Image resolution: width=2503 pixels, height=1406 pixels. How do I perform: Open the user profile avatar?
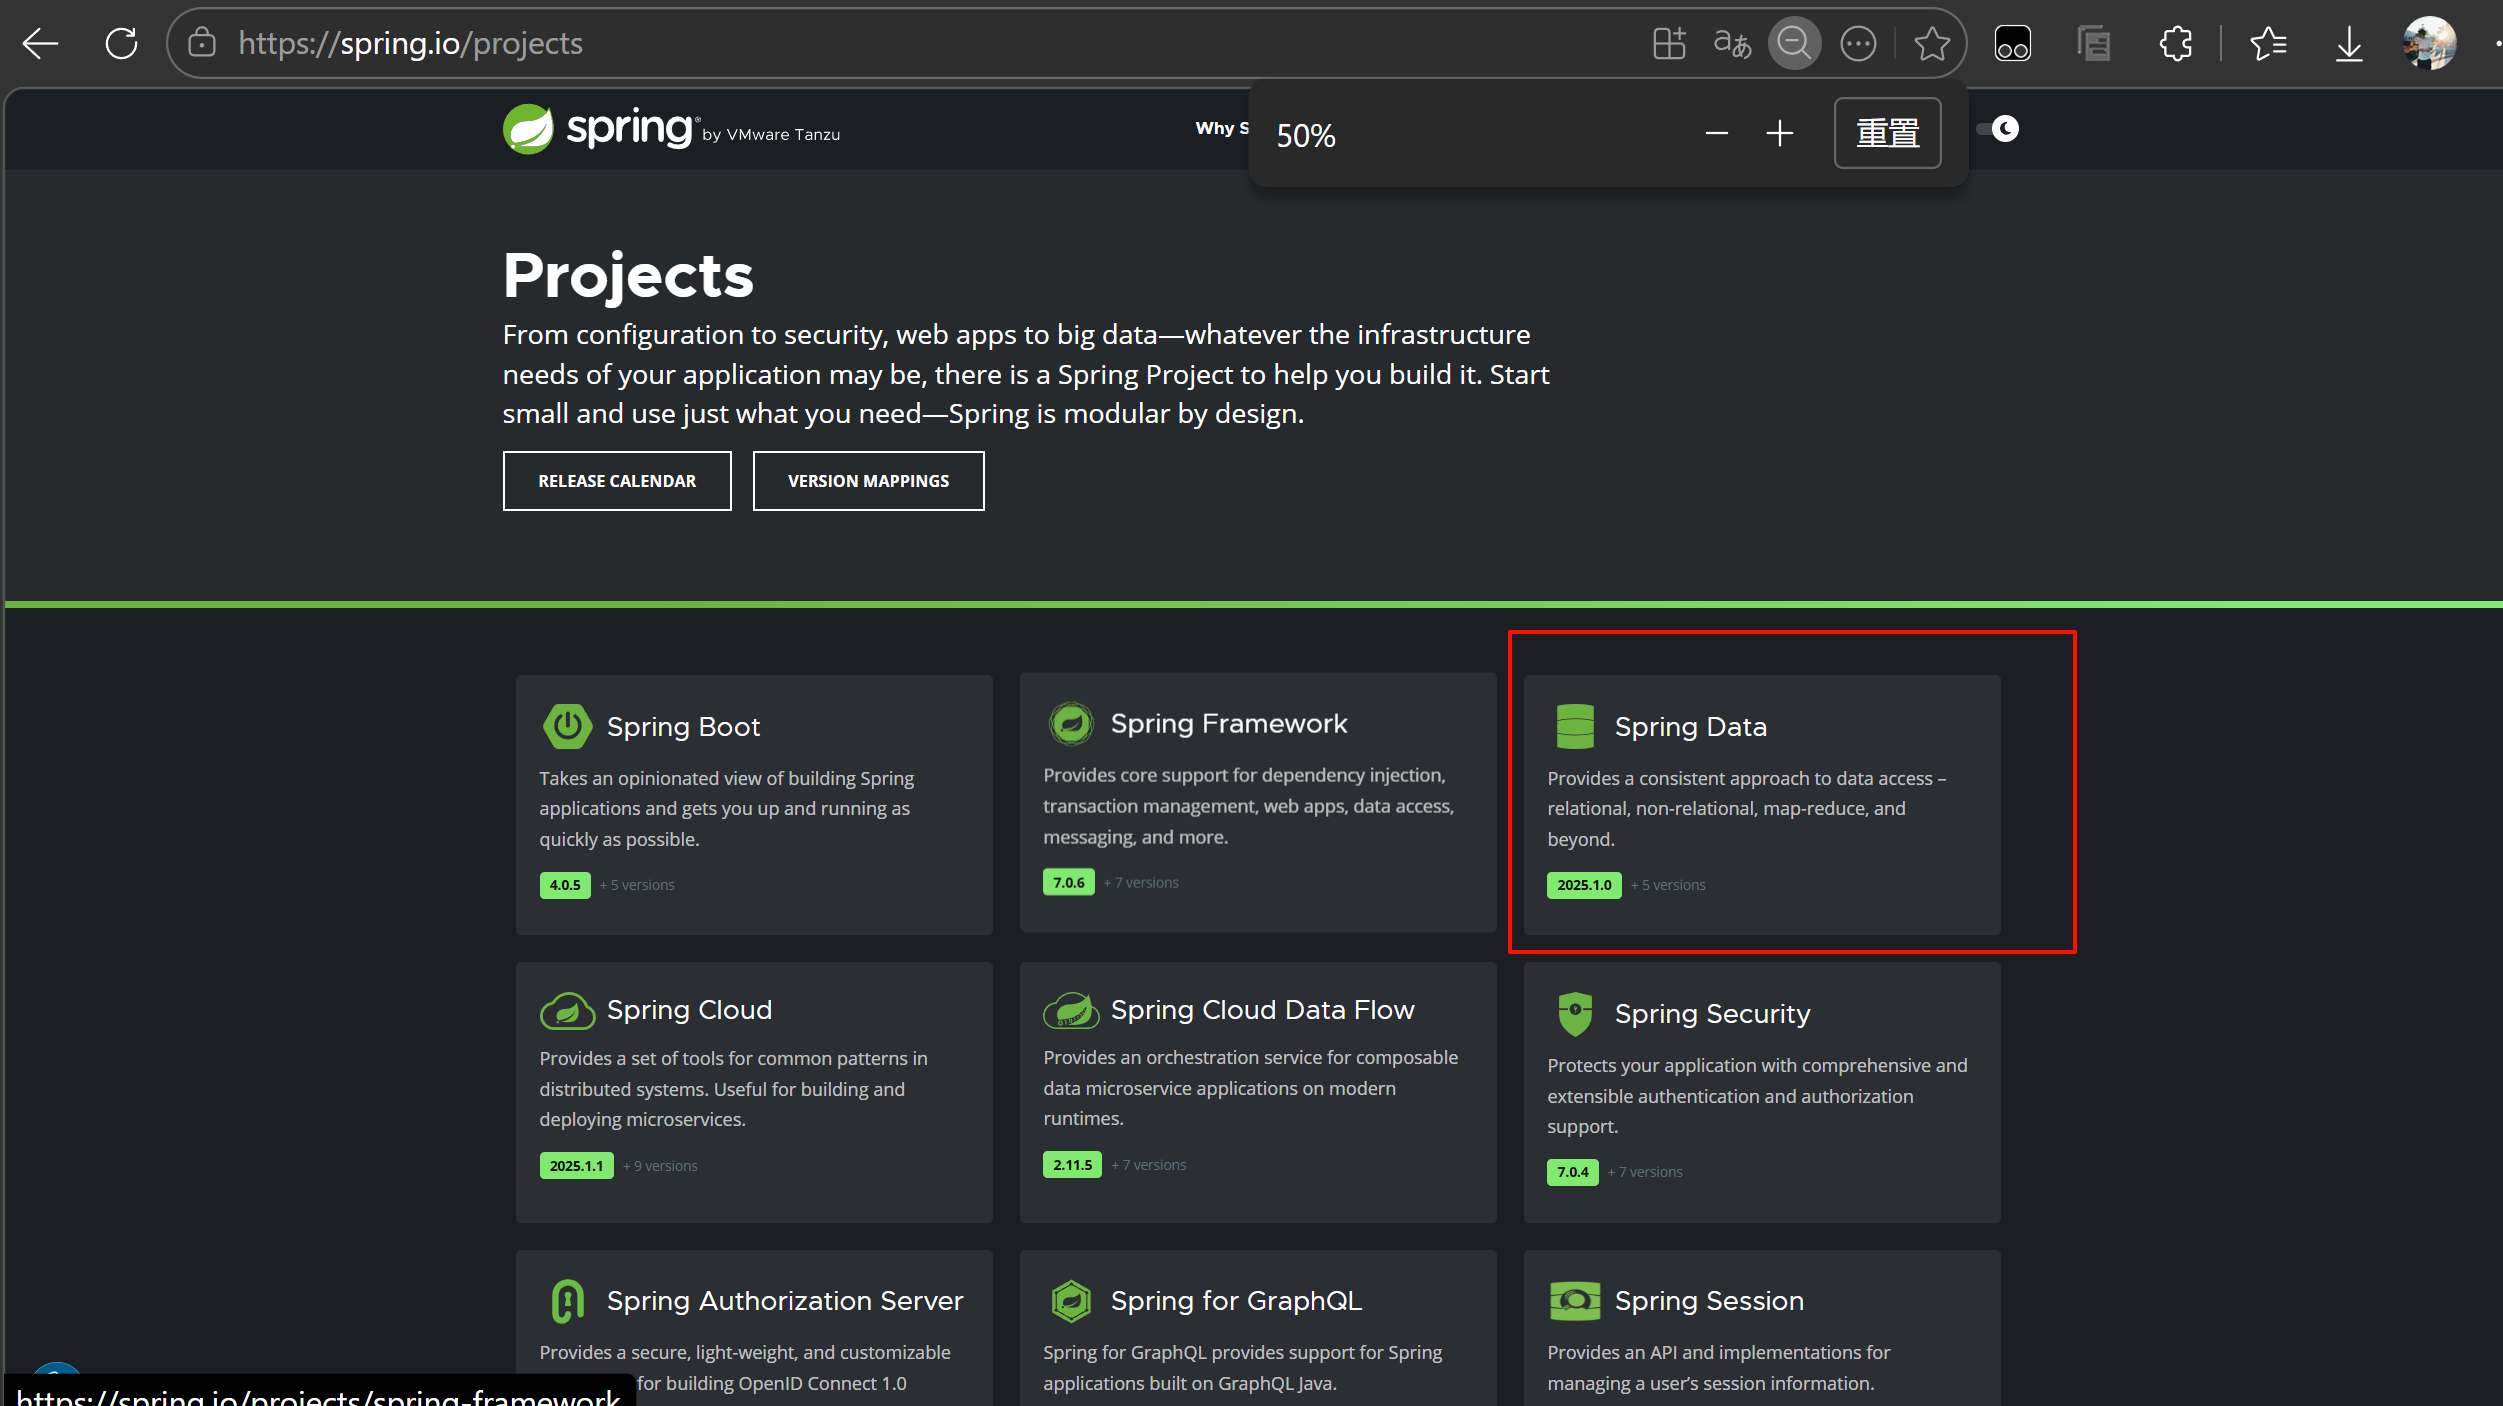[x=2428, y=43]
